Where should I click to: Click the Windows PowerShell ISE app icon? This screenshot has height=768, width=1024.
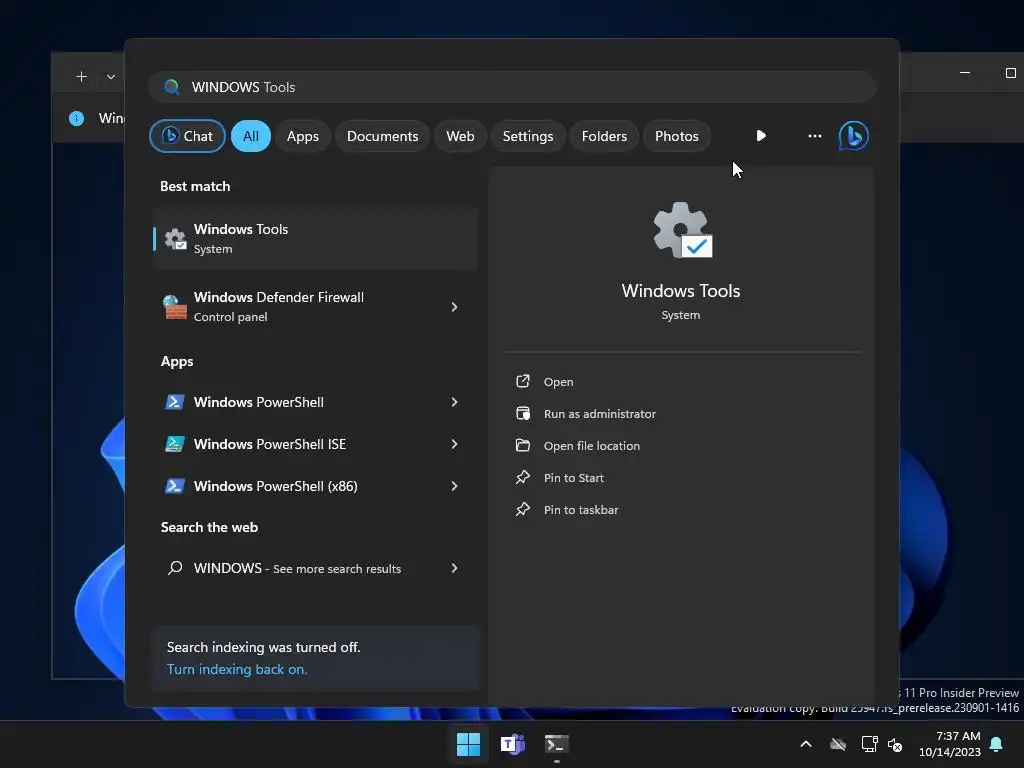coord(174,444)
